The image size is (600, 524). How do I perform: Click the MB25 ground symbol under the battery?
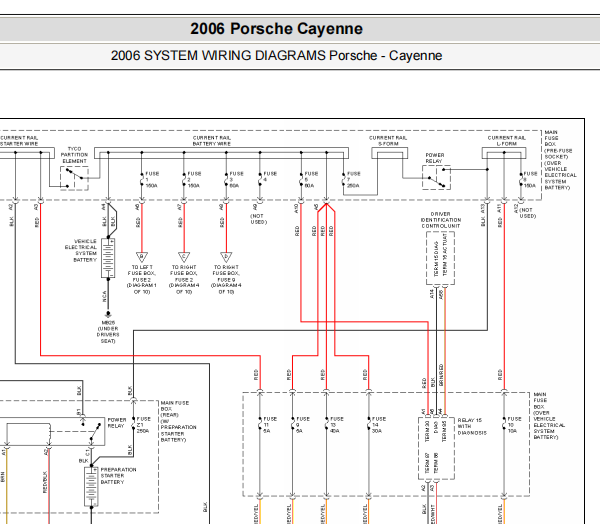click(x=108, y=314)
